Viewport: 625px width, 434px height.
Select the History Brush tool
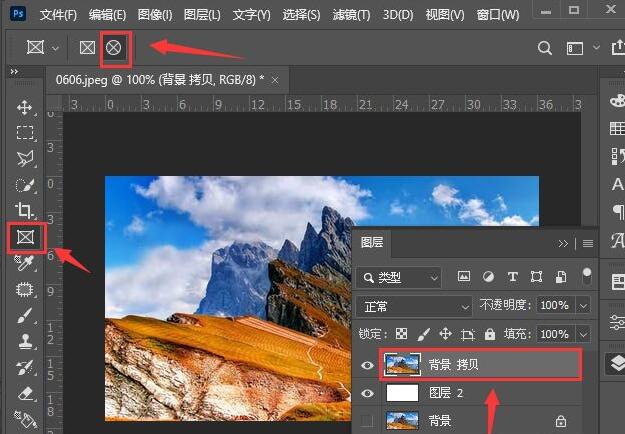(25, 367)
